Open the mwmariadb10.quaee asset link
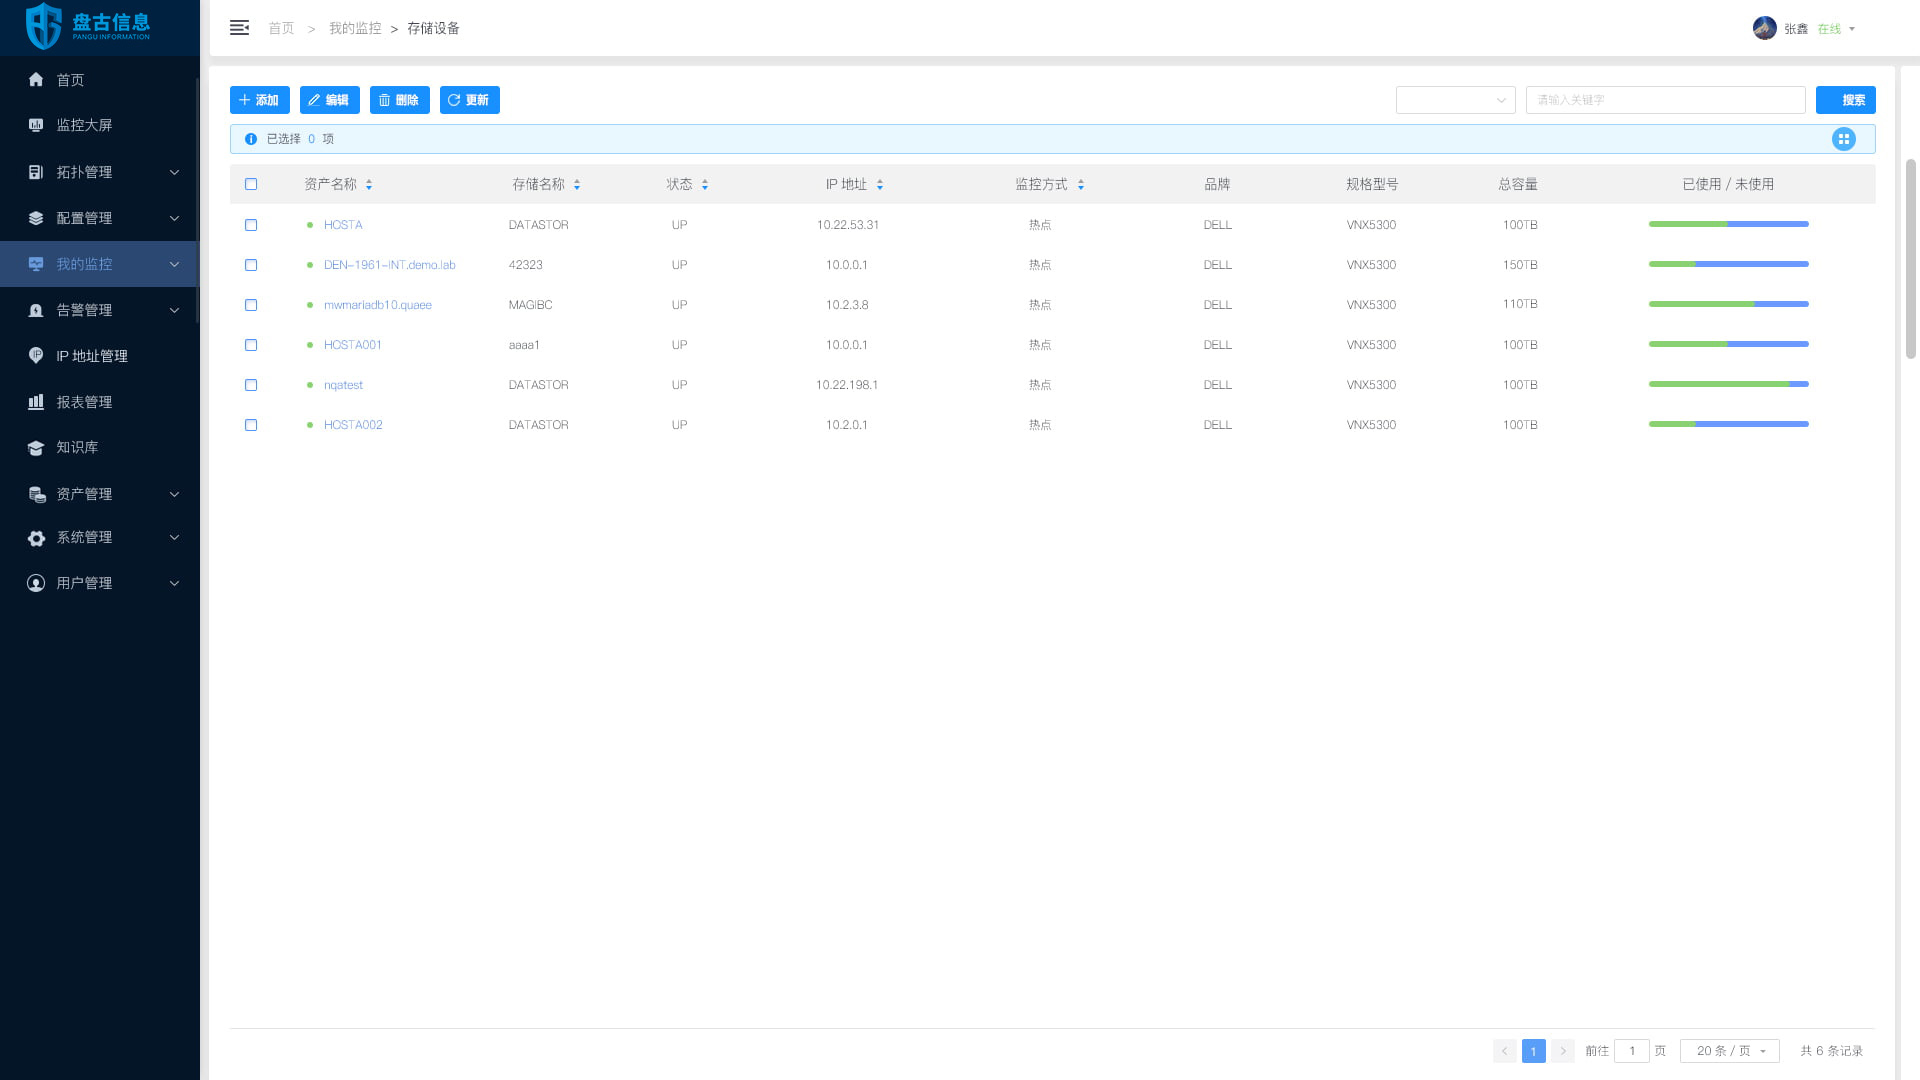The height and width of the screenshot is (1080, 1920). (x=377, y=305)
